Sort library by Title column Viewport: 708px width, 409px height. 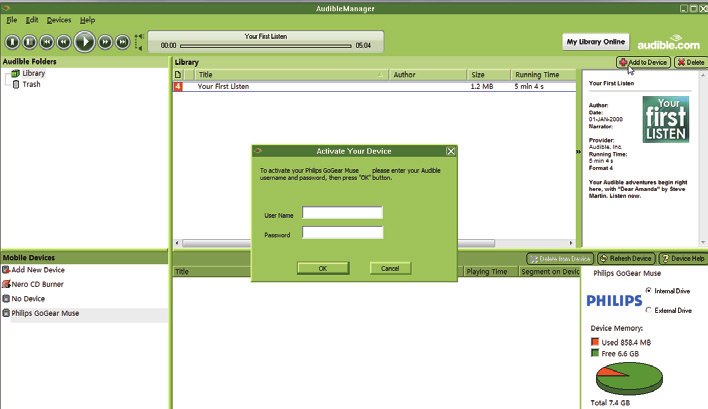coord(292,75)
